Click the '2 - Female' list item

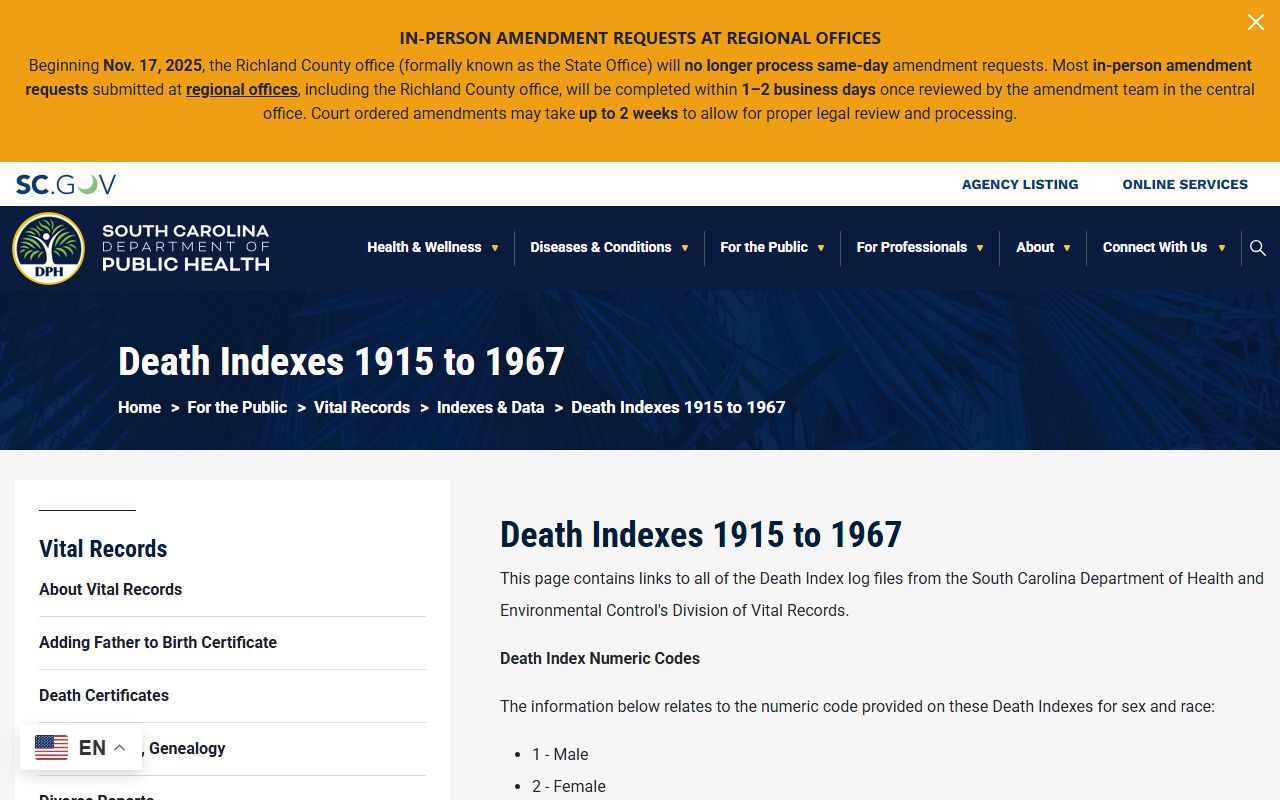pyautogui.click(x=569, y=786)
